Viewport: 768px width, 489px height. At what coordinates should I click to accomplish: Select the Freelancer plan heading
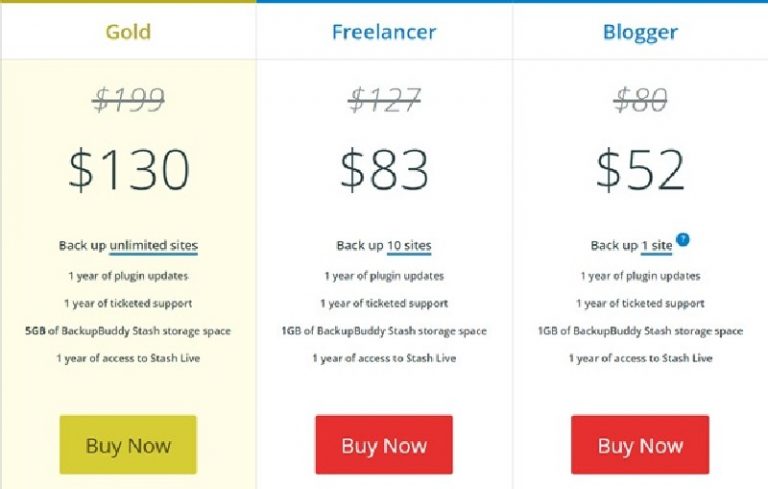(x=384, y=32)
